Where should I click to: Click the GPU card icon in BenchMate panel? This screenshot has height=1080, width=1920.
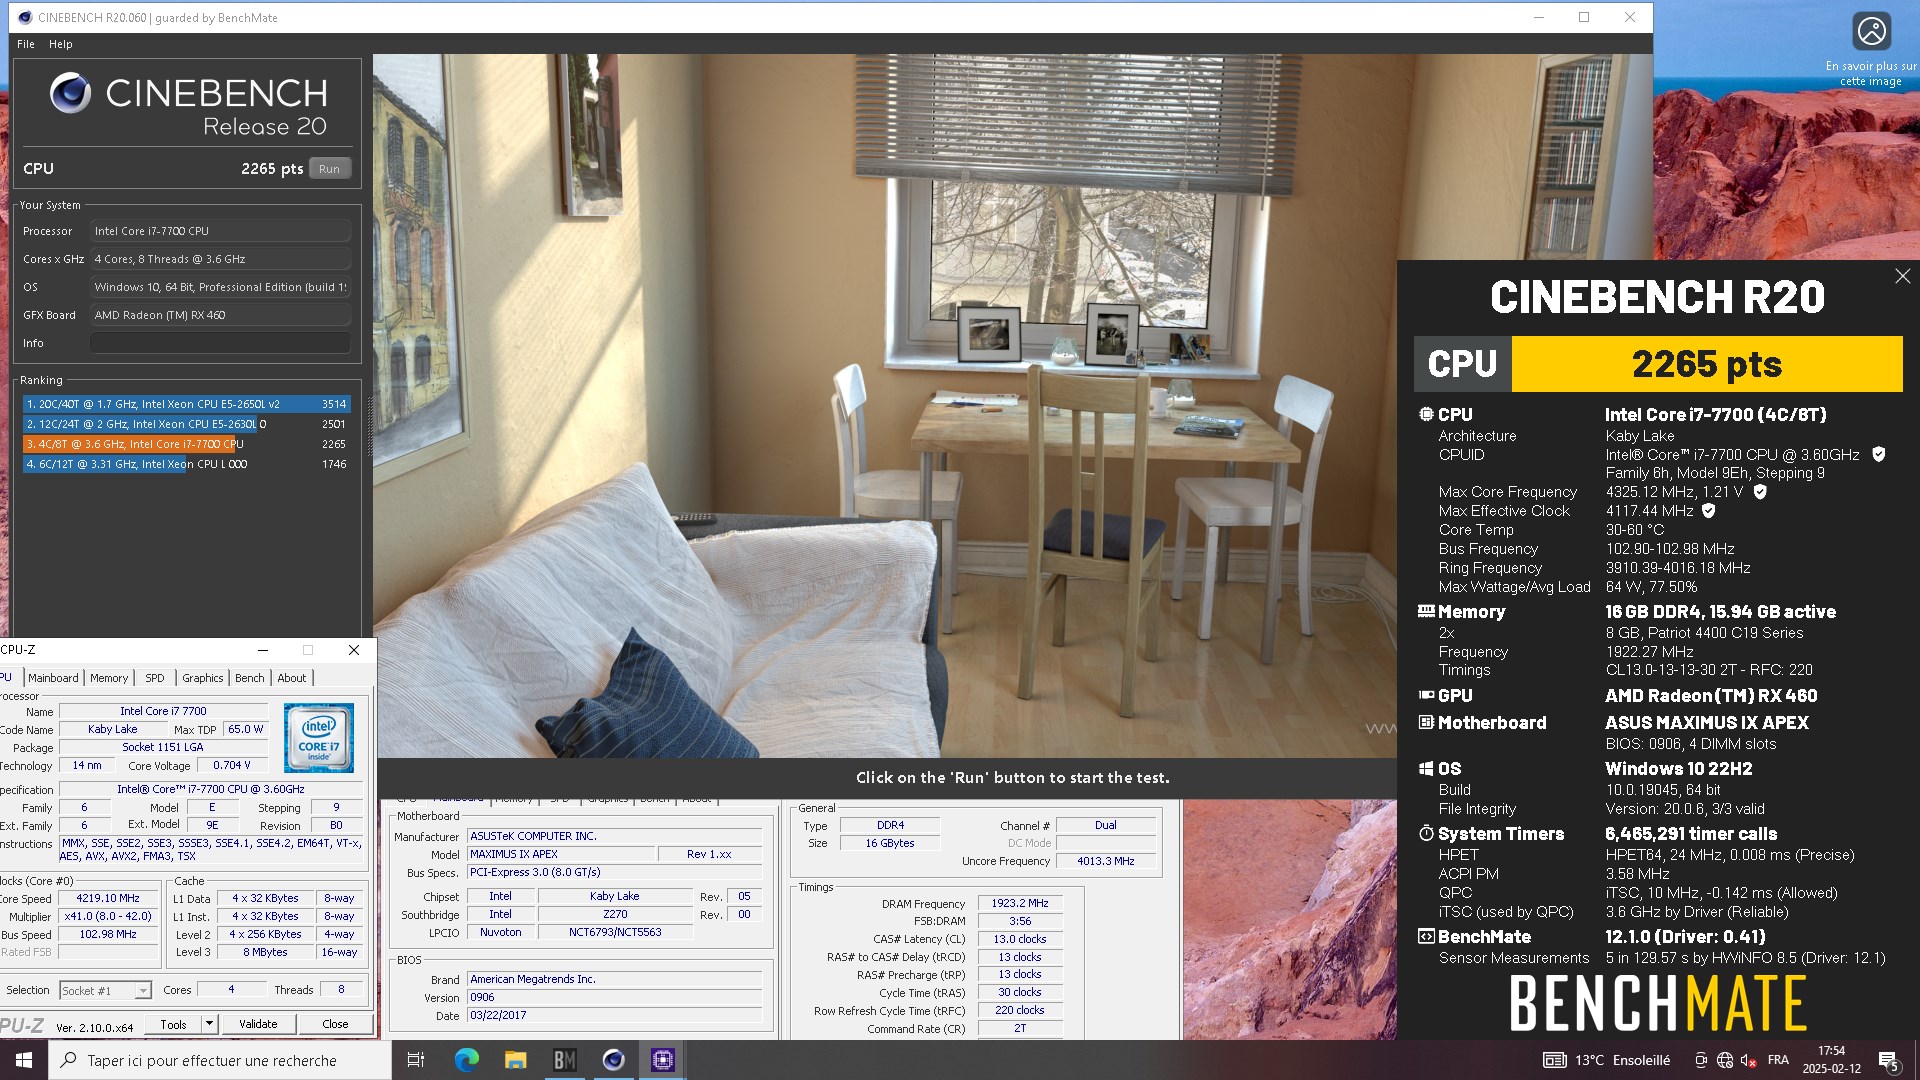1426,695
